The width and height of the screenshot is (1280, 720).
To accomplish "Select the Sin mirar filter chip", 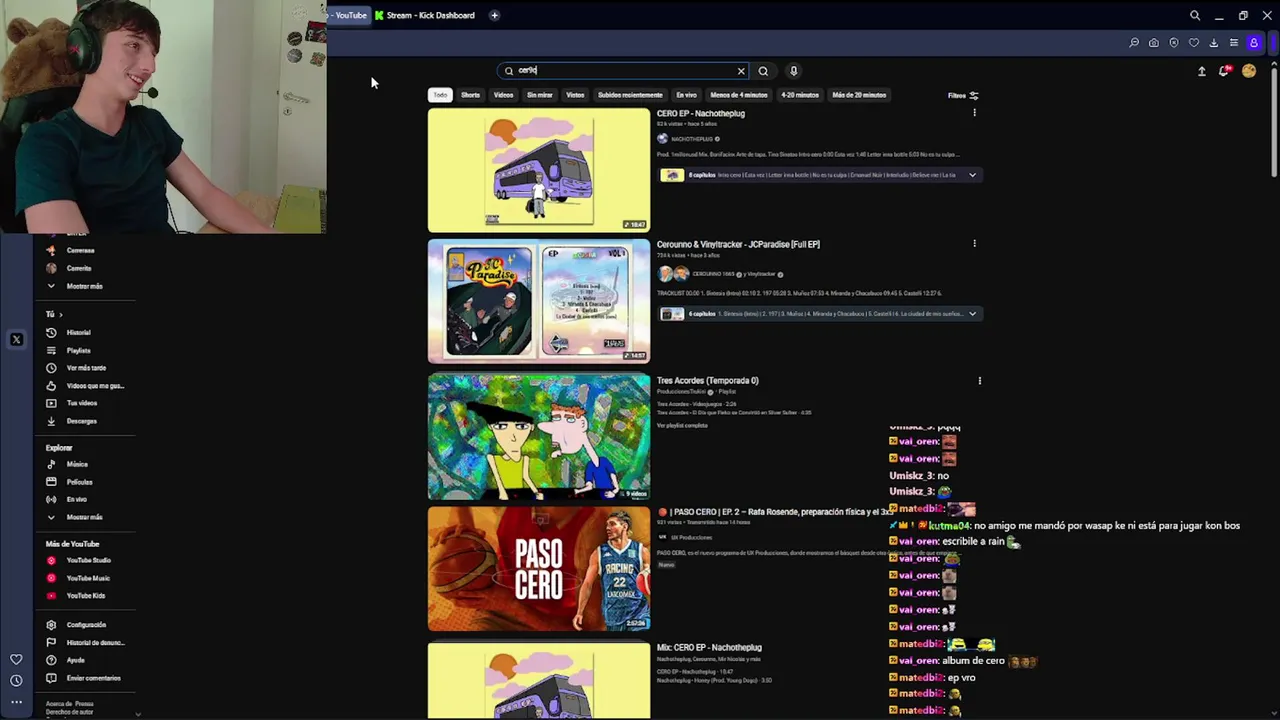I will point(540,95).
